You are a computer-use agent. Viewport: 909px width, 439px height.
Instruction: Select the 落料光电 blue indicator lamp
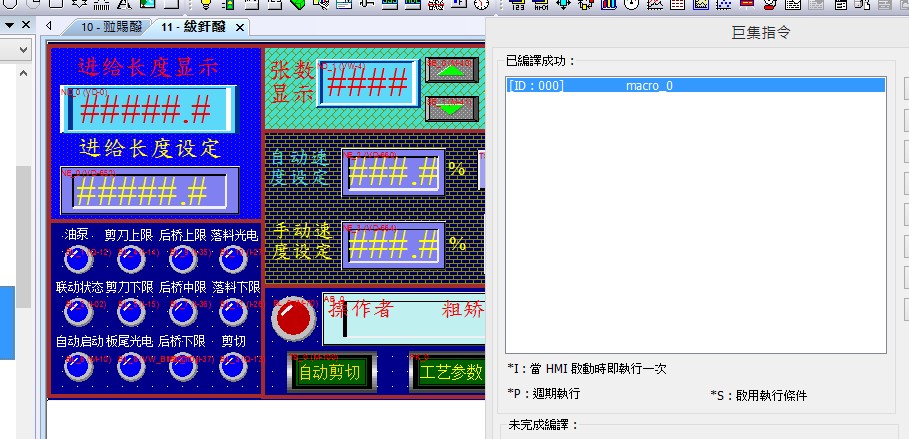coord(234,263)
